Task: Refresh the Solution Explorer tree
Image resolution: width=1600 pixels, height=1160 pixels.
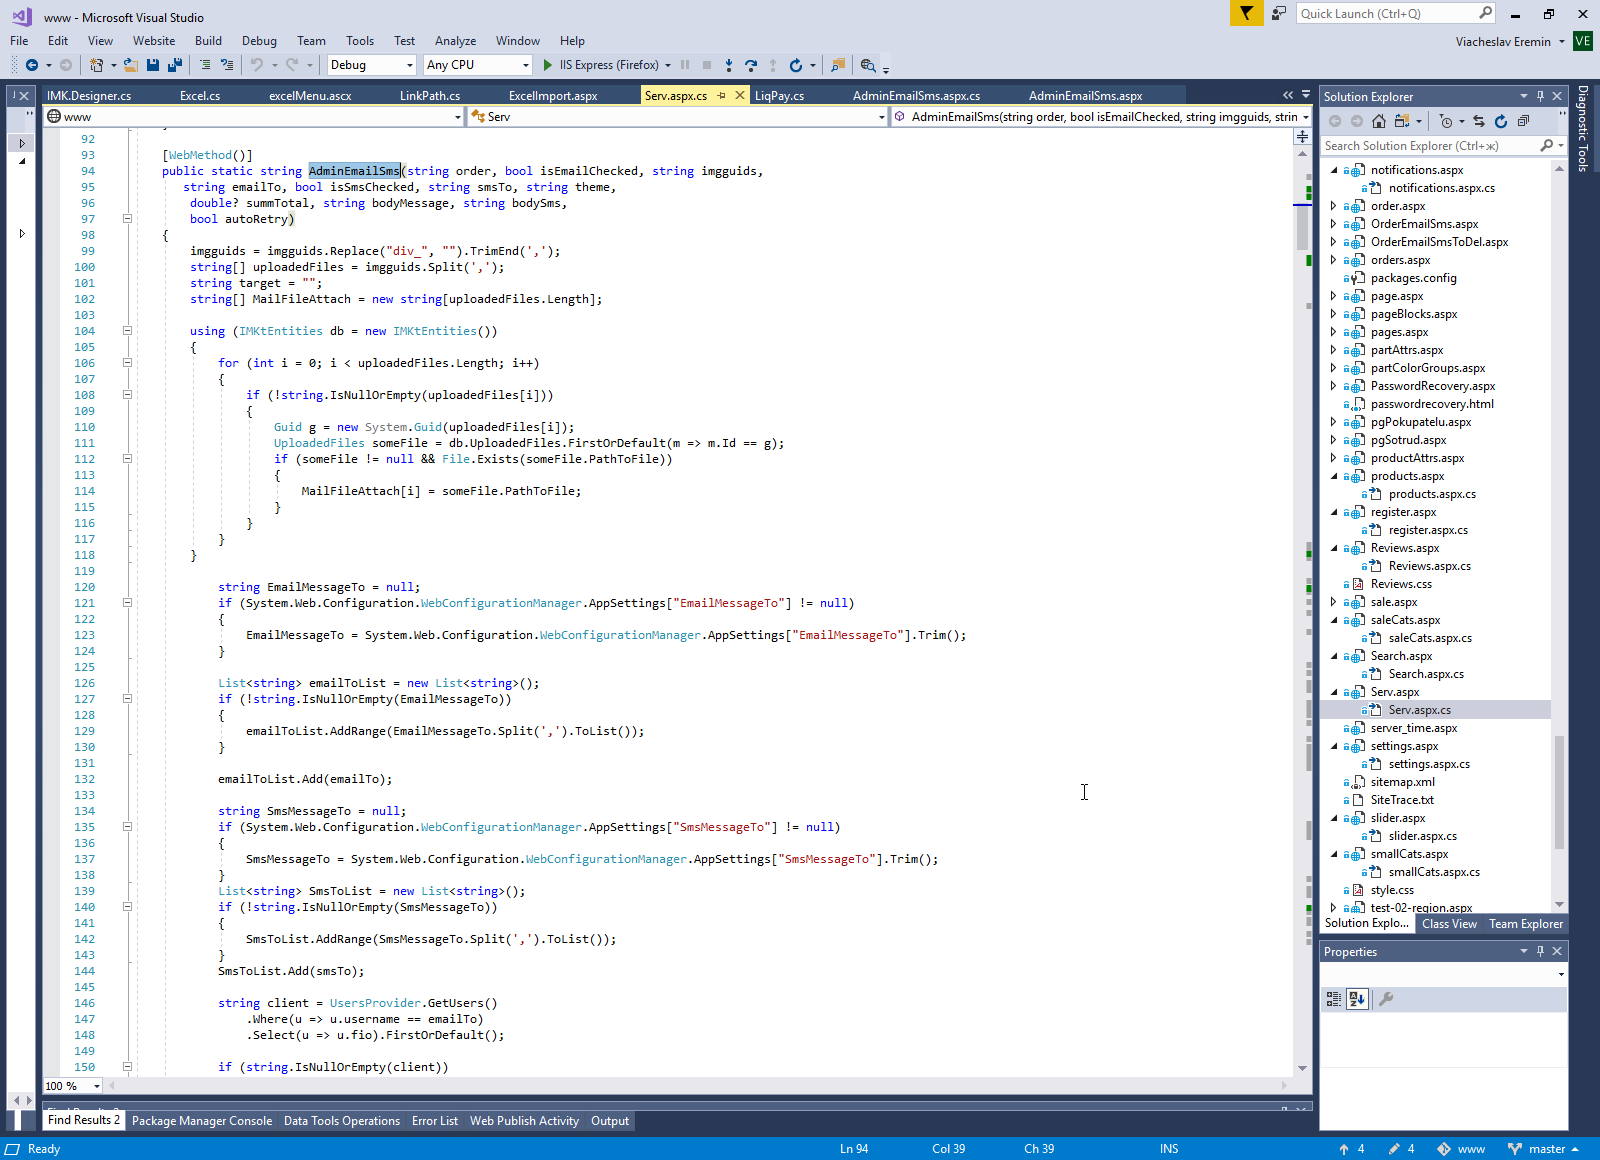Action: (1501, 121)
